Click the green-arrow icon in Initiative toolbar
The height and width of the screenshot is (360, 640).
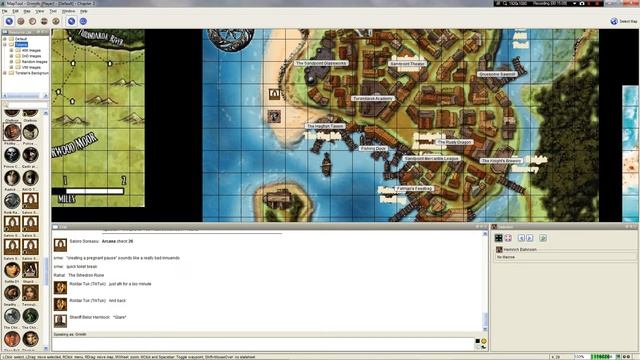(x=543, y=238)
